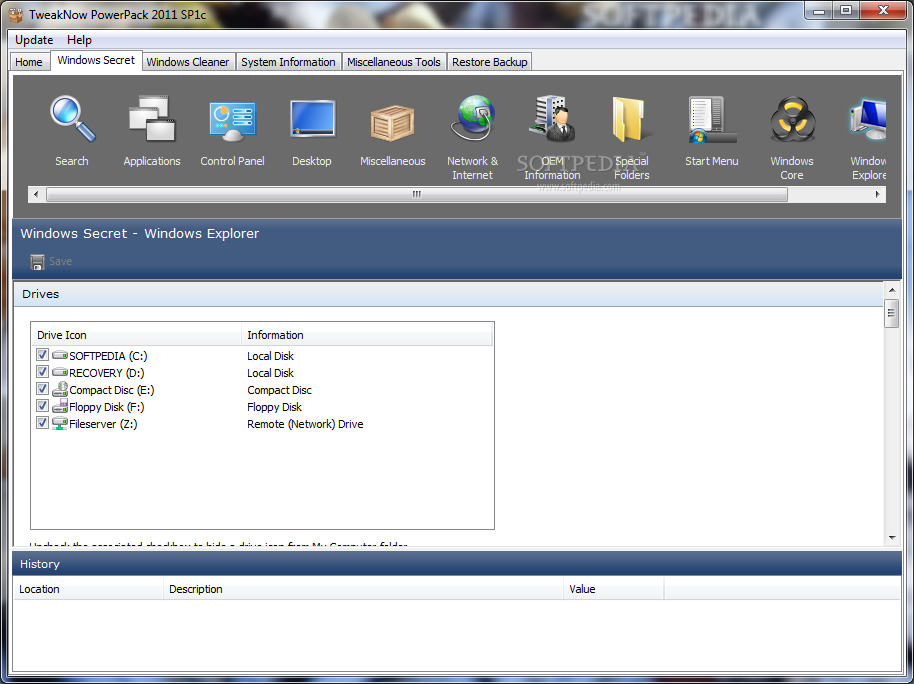Select the Windows Core biohazard icon

pyautogui.click(x=792, y=120)
